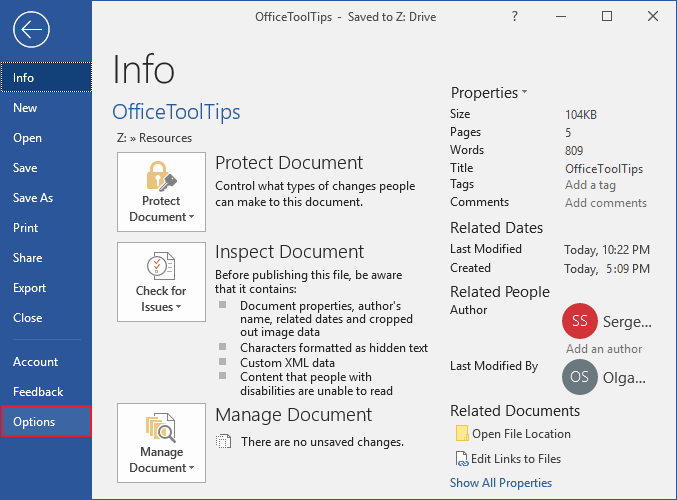Choose Close in the sidebar
The height and width of the screenshot is (500, 677).
46,318
